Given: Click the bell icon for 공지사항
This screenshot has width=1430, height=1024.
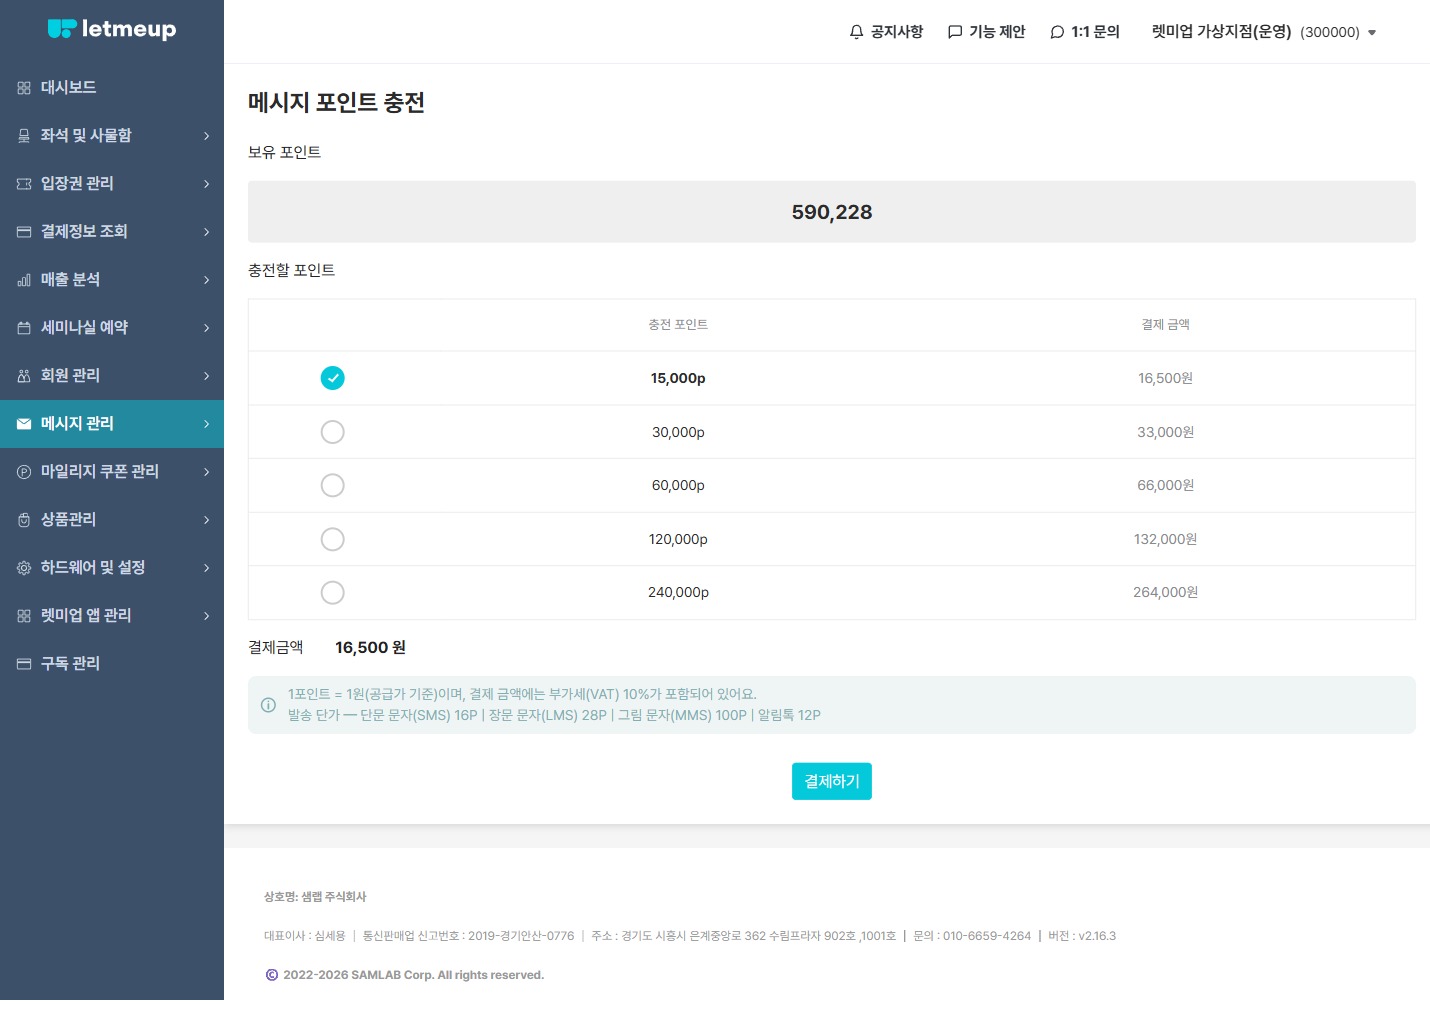Looking at the screenshot, I should tap(856, 32).
